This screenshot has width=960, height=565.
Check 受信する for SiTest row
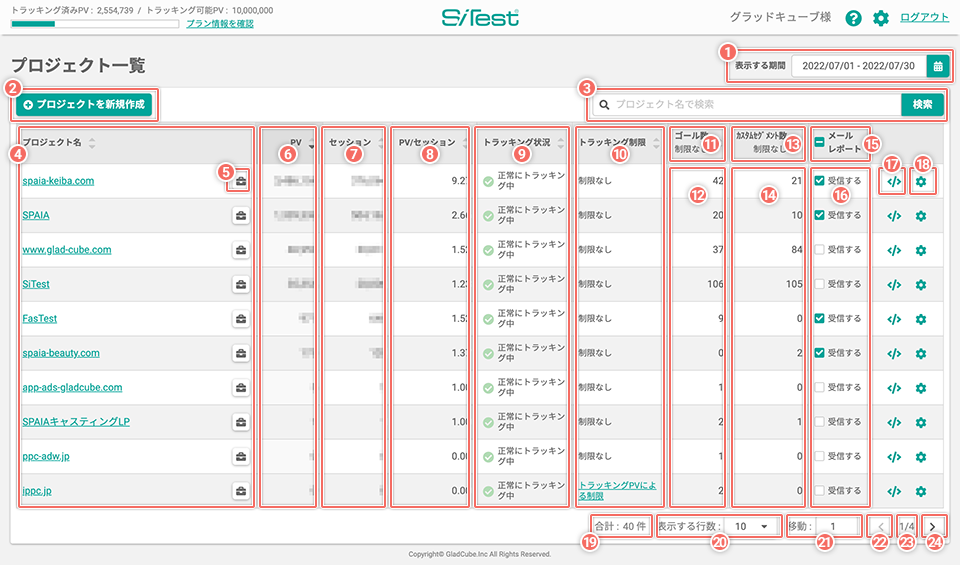819,284
